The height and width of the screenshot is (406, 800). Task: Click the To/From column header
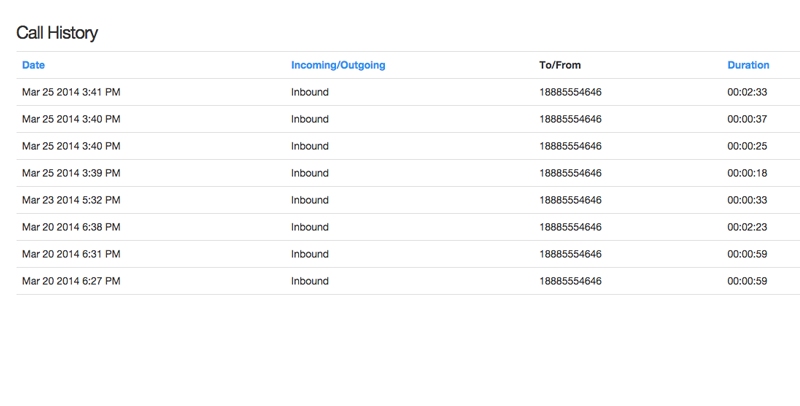coord(560,65)
